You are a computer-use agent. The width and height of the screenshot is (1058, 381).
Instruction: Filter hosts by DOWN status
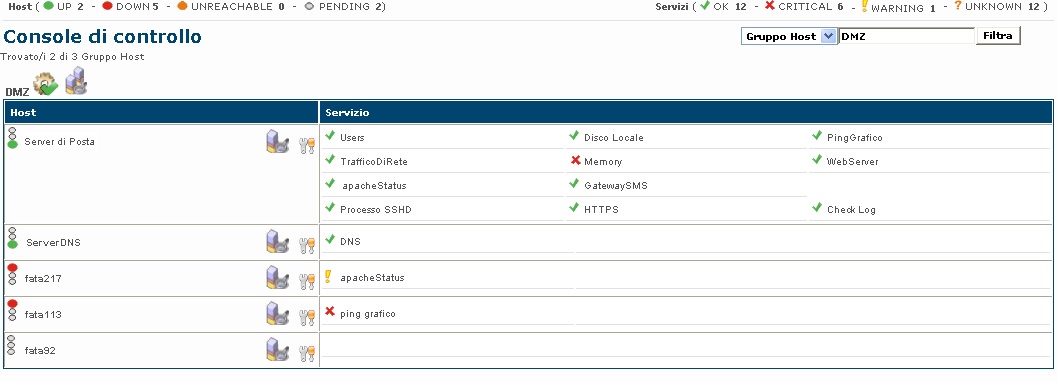click(x=130, y=7)
